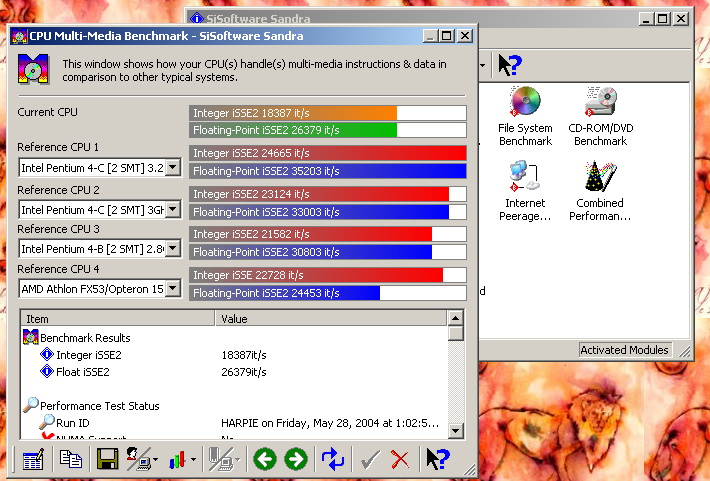Click scrollbar down arrow in results list

click(456, 430)
